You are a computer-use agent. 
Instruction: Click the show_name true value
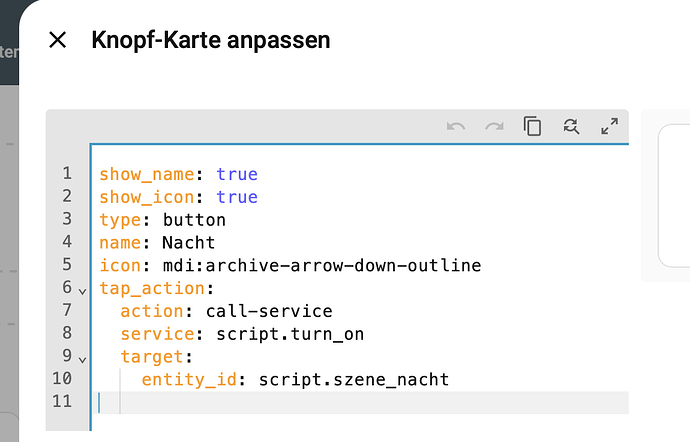(237, 174)
